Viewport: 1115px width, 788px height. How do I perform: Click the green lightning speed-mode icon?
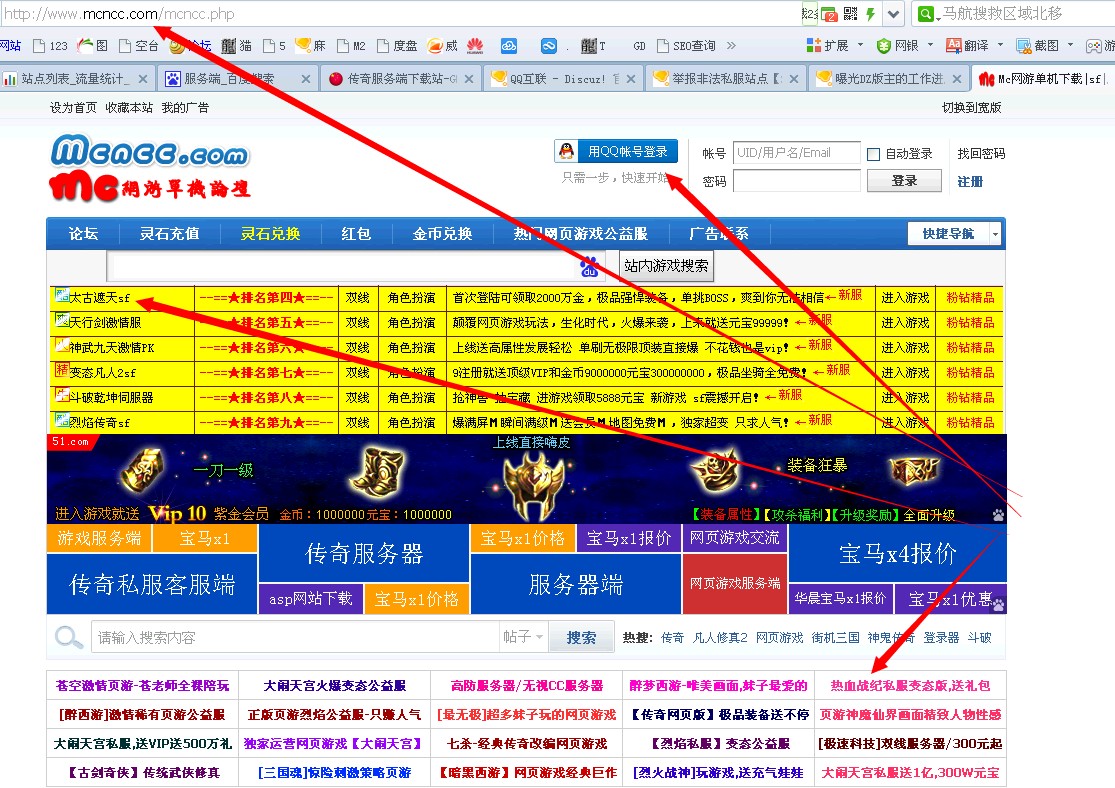pos(870,14)
